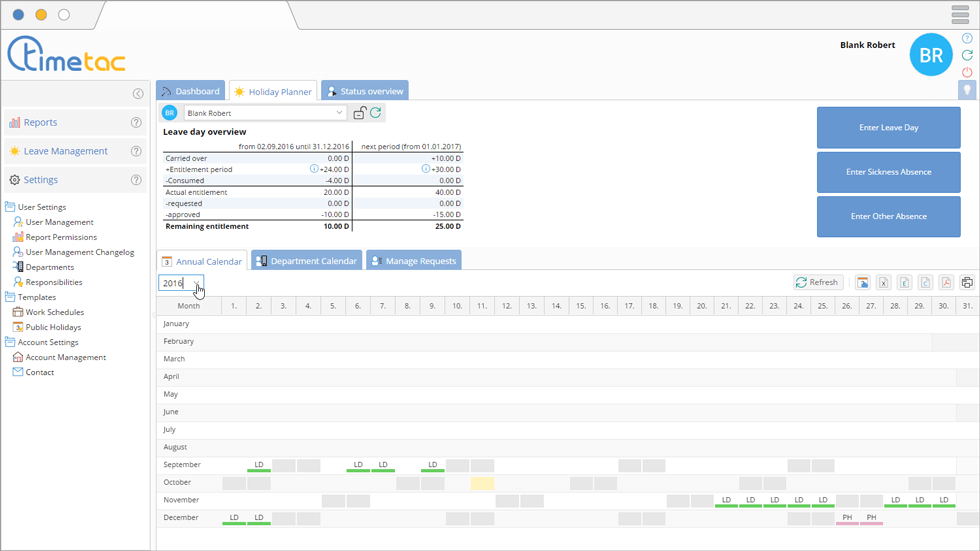980x551 pixels.
Task: Open the help icon beside Reports
Action: coord(136,123)
